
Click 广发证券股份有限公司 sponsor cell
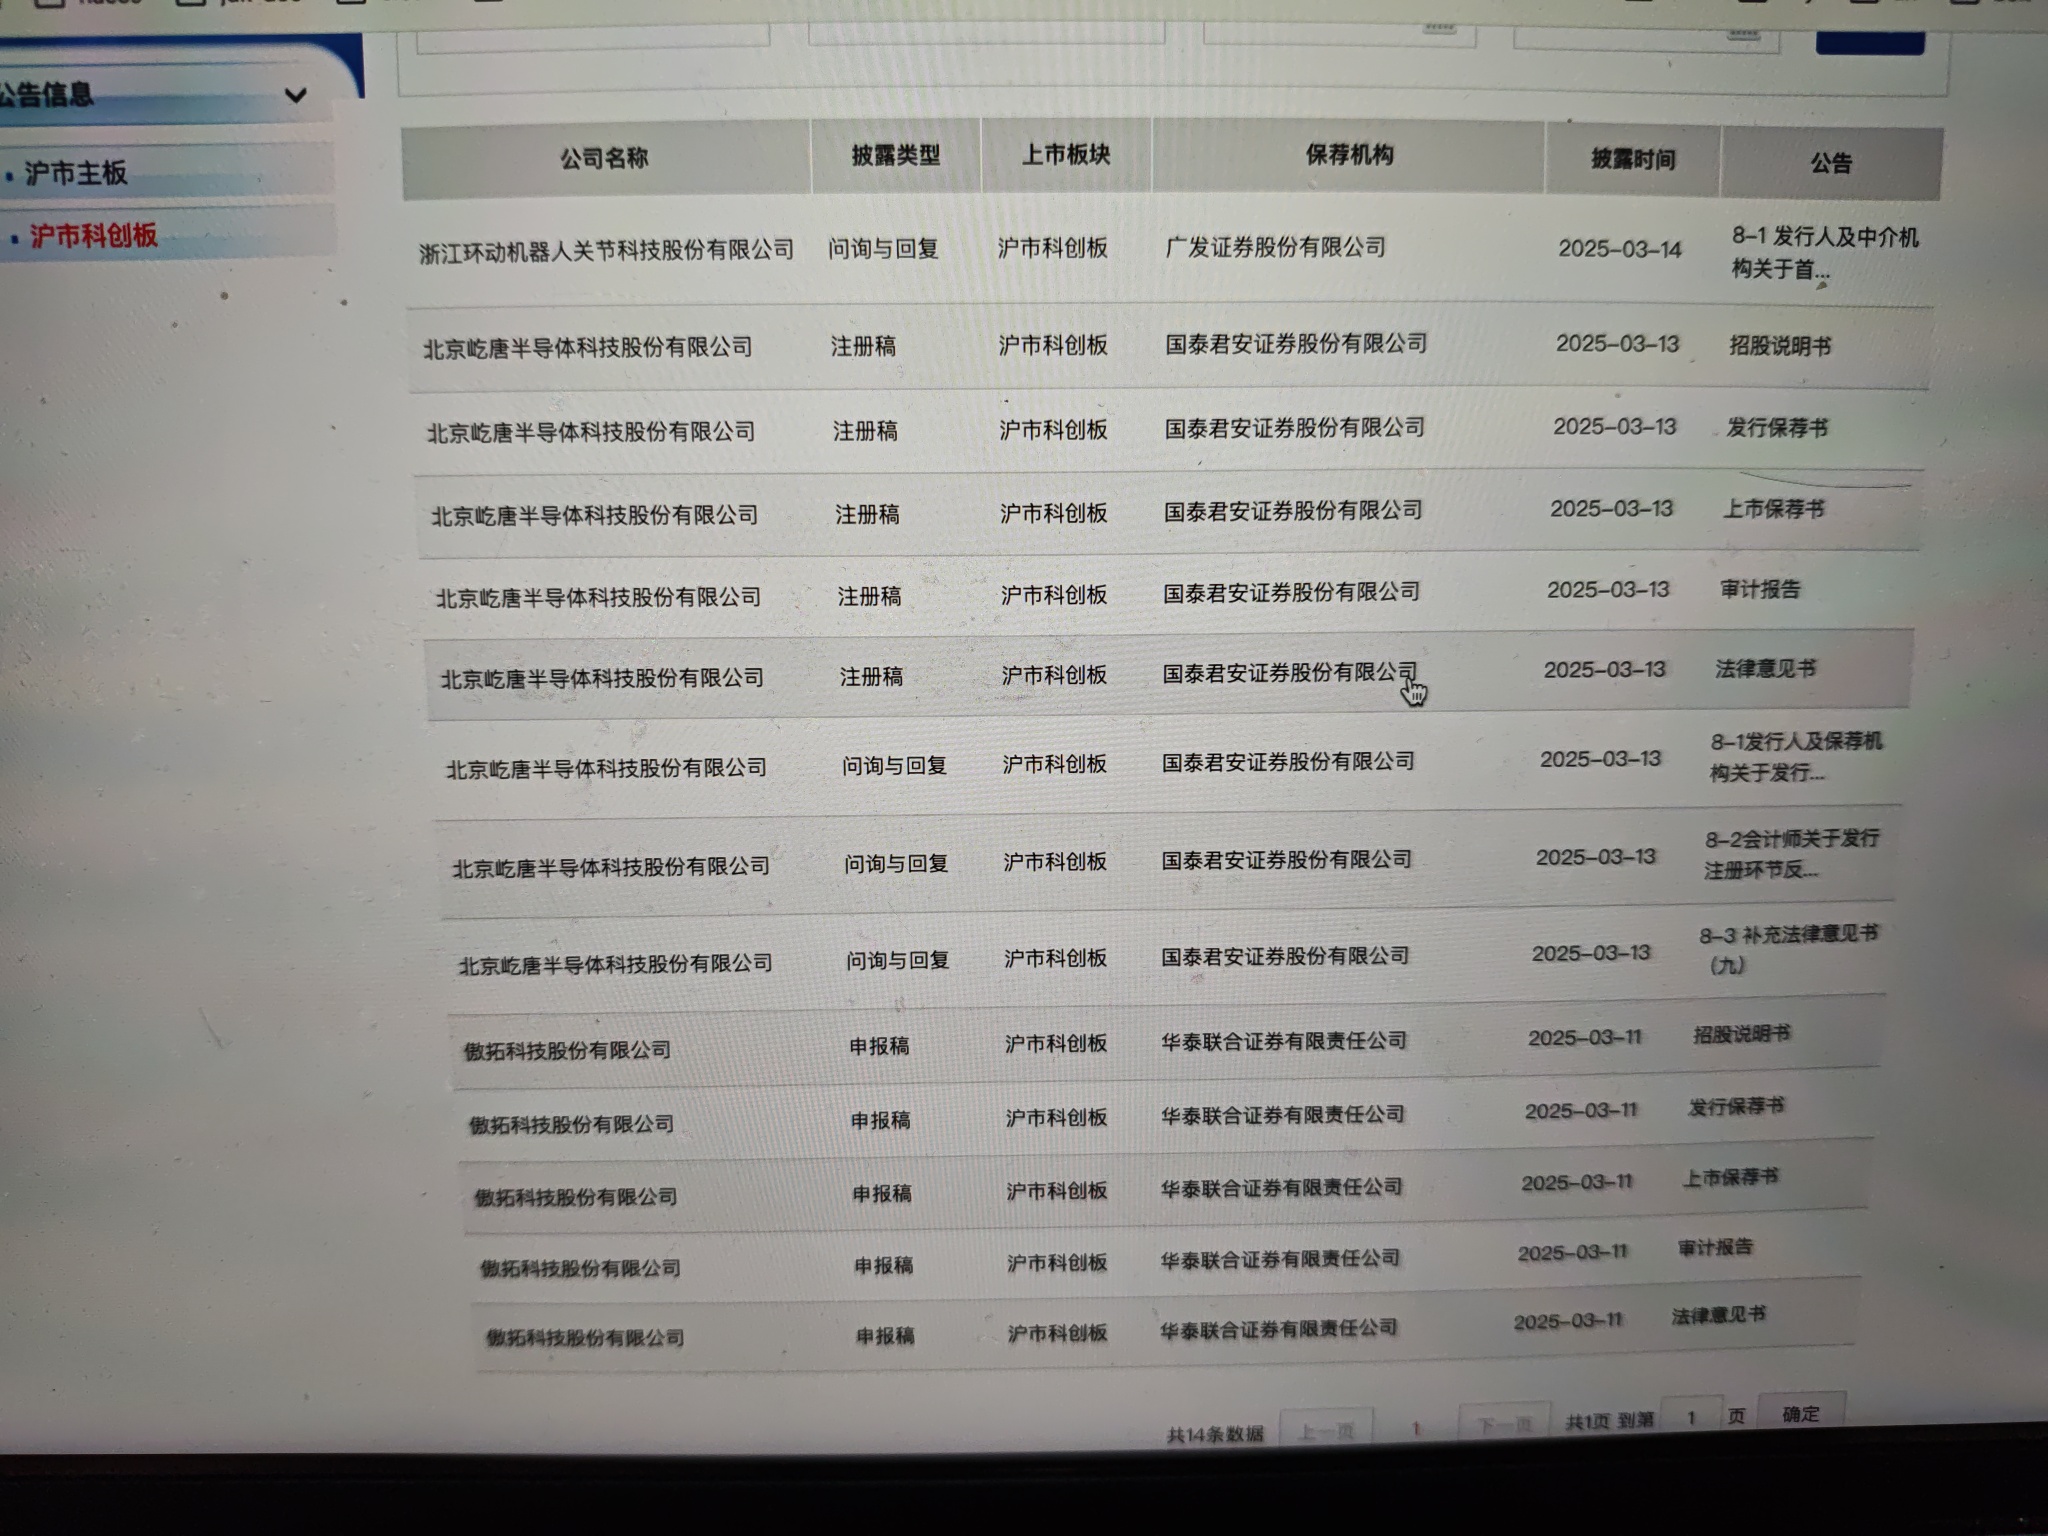[x=1276, y=247]
